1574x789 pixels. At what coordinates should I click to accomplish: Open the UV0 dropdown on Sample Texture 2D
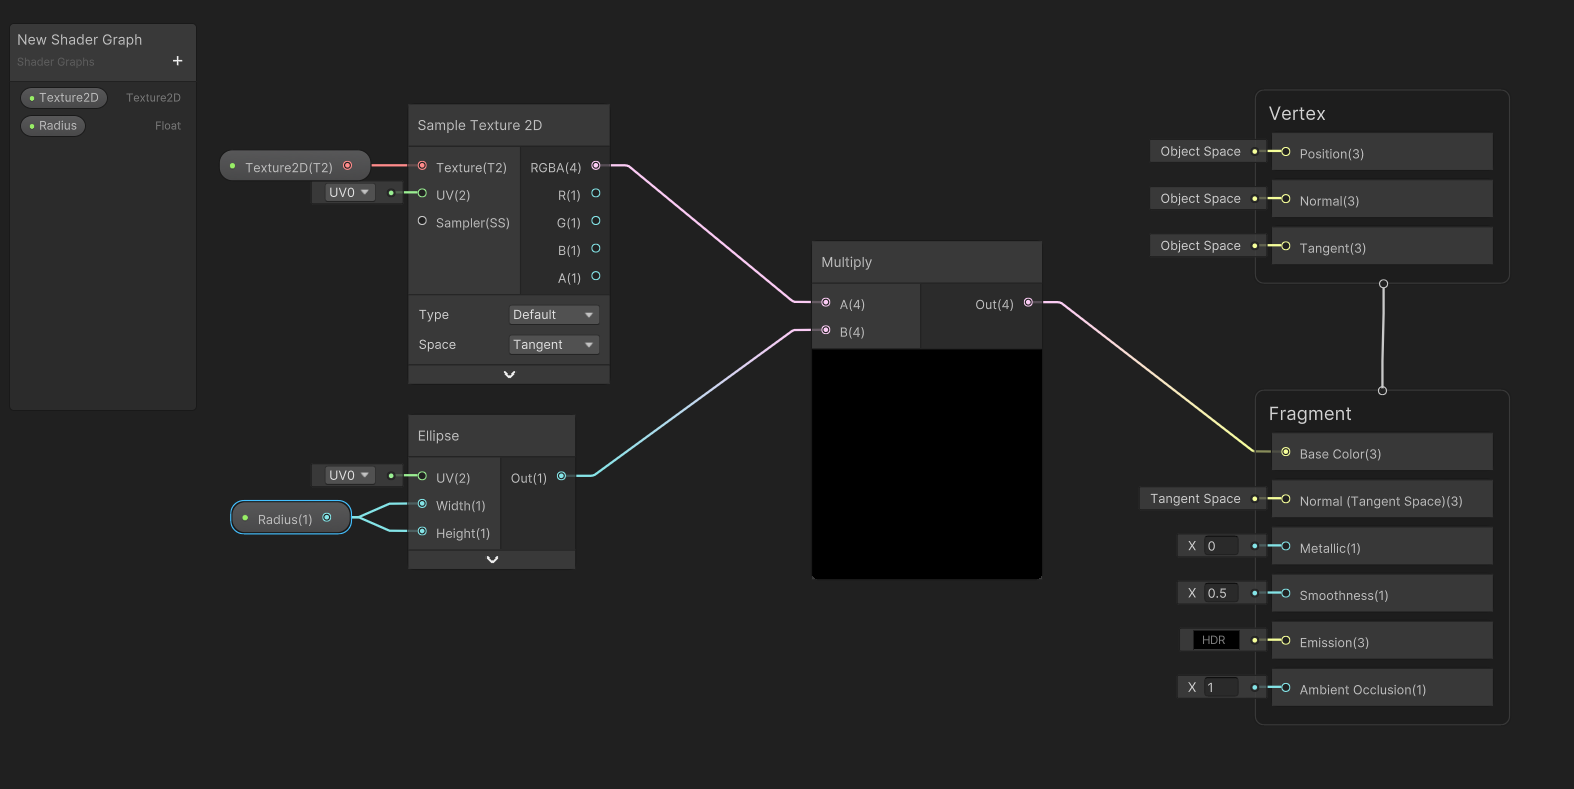point(349,193)
